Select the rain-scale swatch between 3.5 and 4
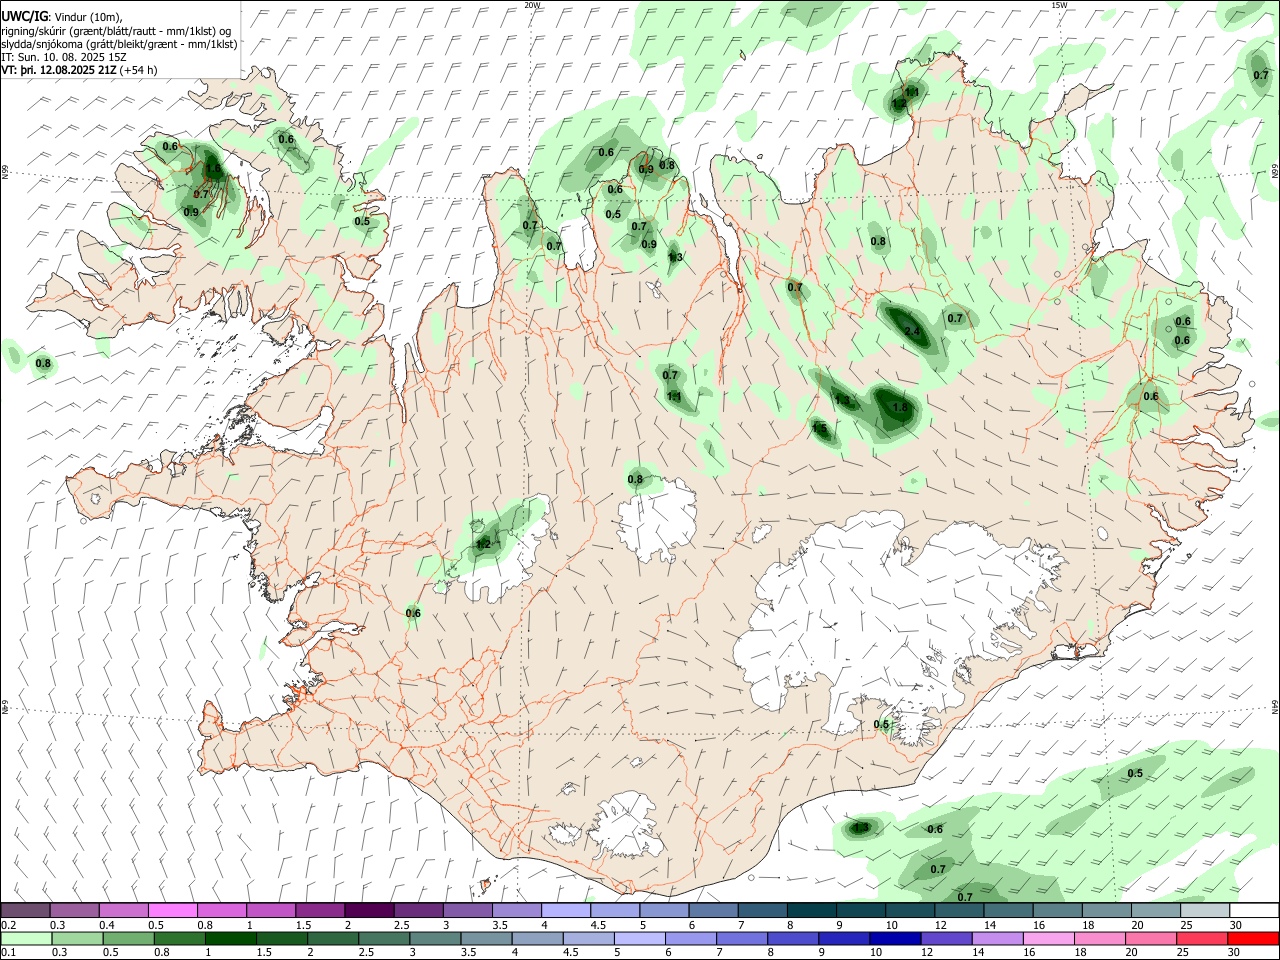This screenshot has width=1280, height=960. coord(488,938)
